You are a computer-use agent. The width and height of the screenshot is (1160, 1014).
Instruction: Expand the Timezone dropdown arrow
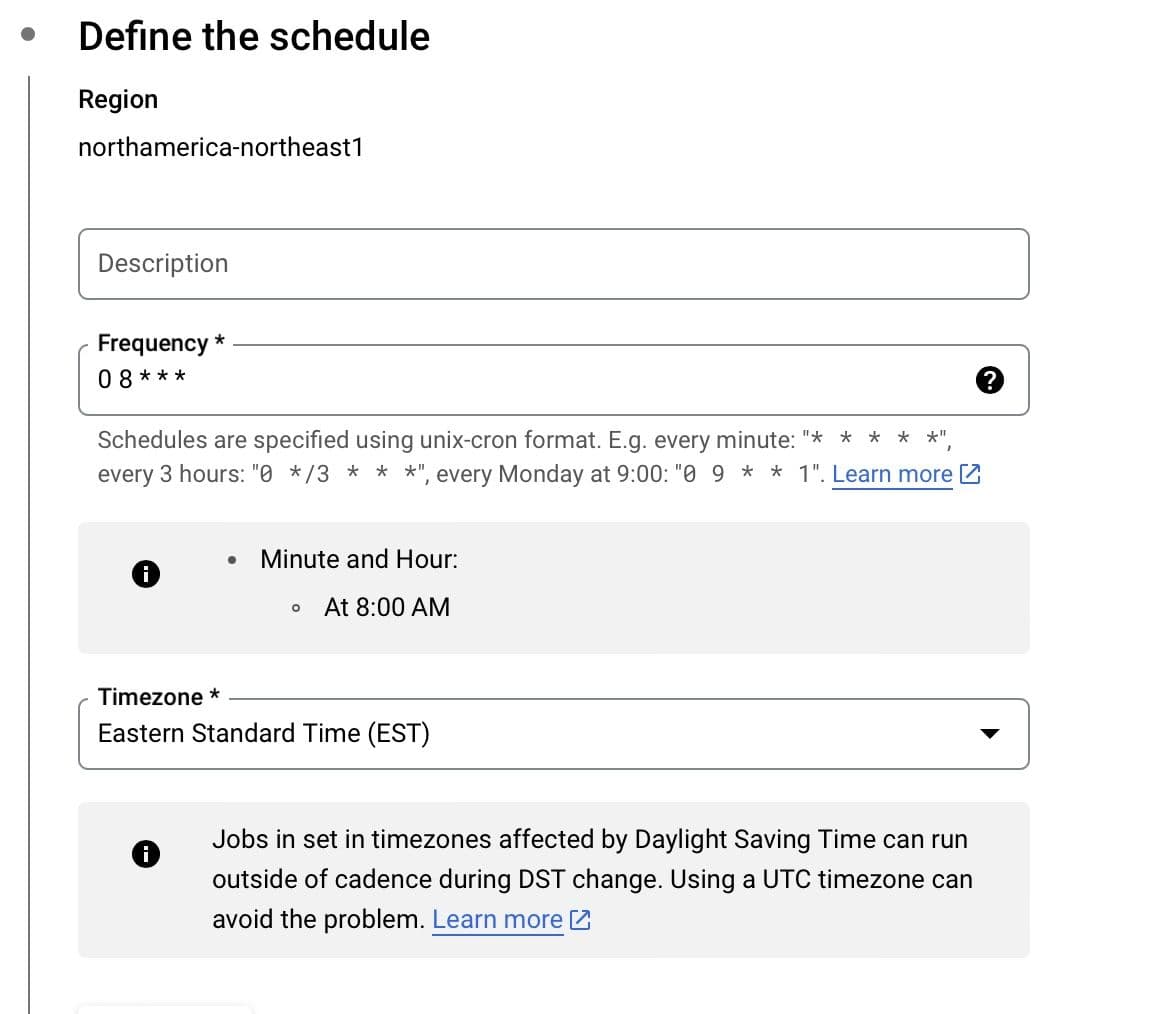point(988,734)
